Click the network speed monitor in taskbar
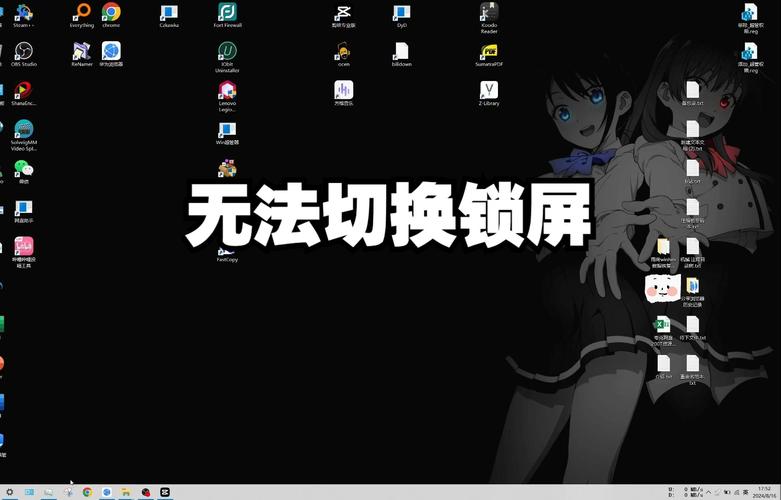 point(685,492)
